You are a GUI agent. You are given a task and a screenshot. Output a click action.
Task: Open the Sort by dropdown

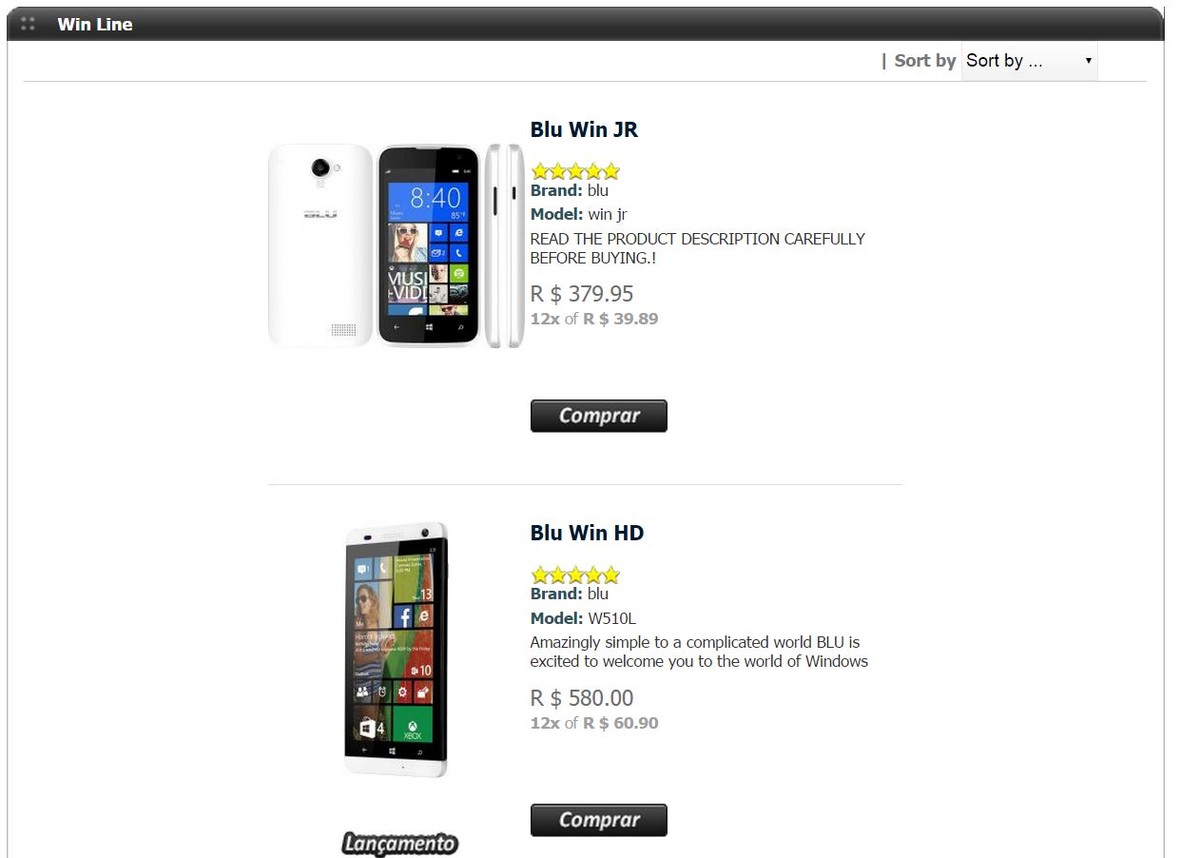[x=1029, y=61]
